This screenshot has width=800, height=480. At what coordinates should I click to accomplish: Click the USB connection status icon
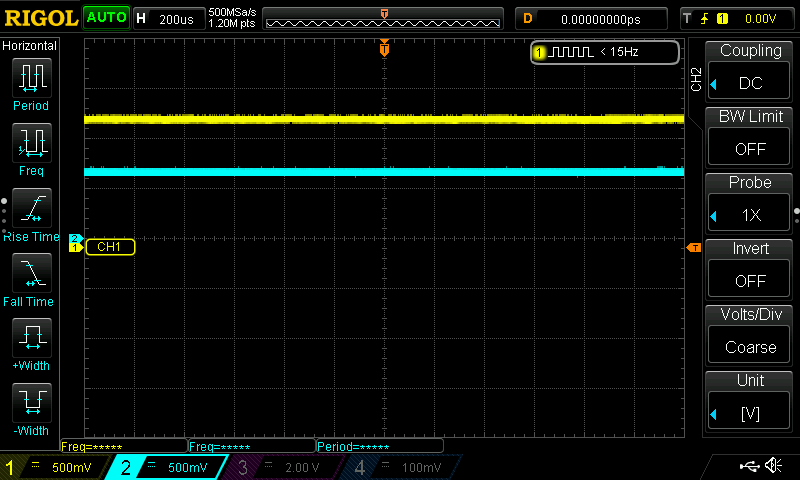(x=747, y=466)
